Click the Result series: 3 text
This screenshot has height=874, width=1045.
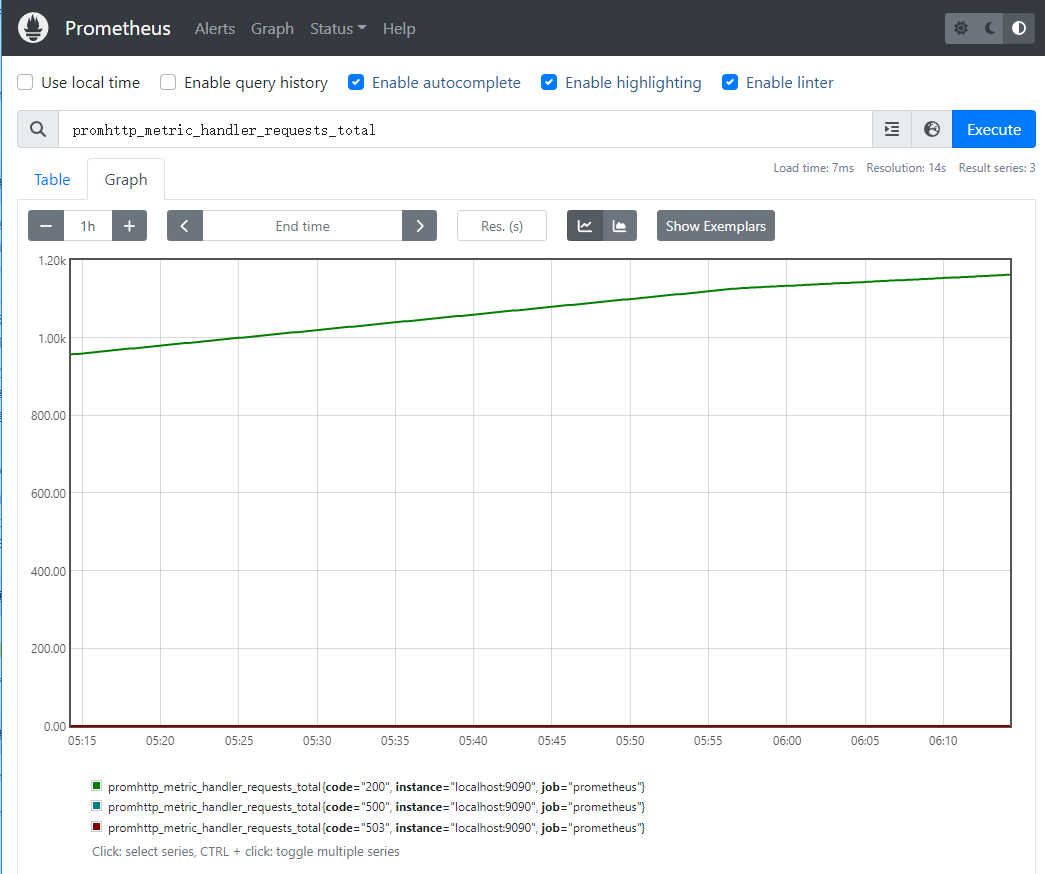997,168
